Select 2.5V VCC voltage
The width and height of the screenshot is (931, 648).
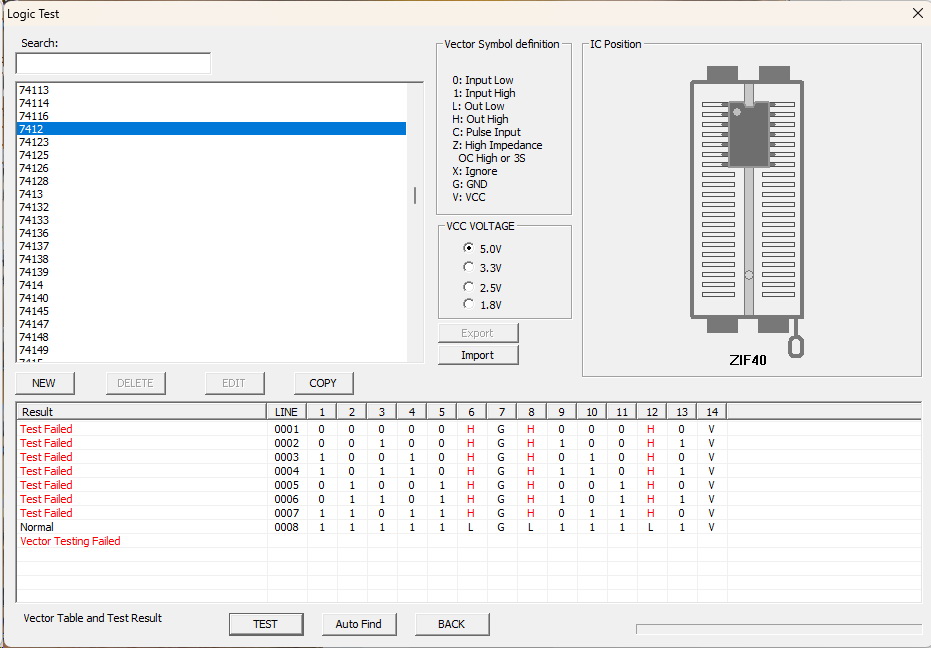click(469, 287)
